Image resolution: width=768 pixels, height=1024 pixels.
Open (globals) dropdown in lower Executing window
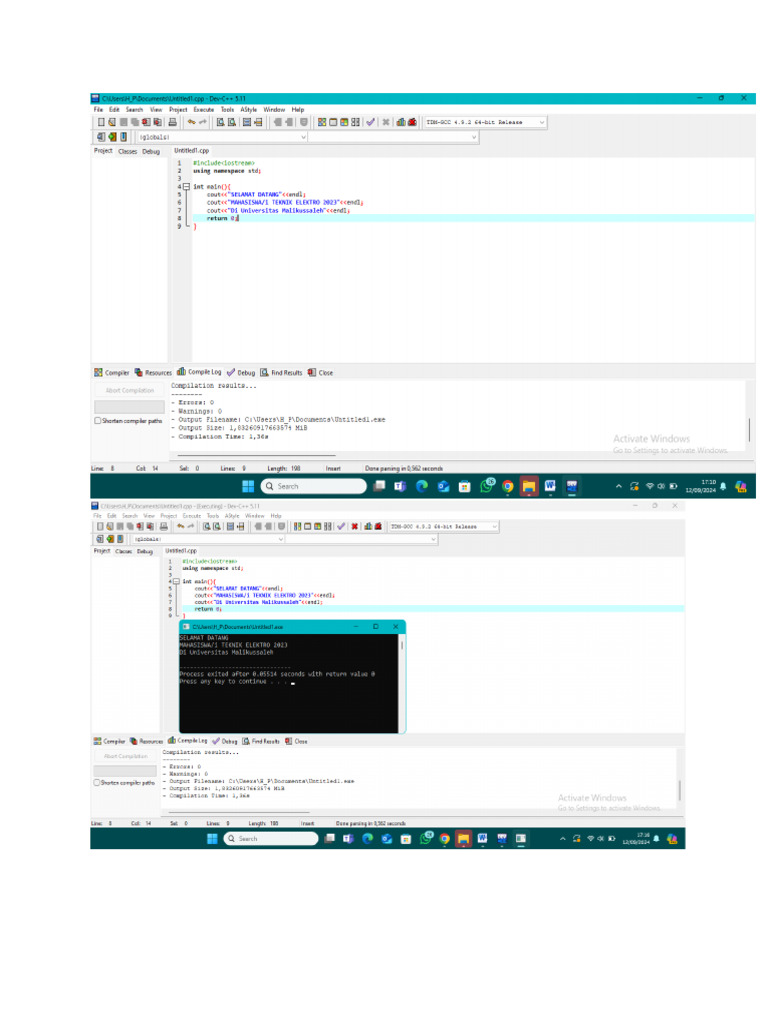click(x=281, y=539)
